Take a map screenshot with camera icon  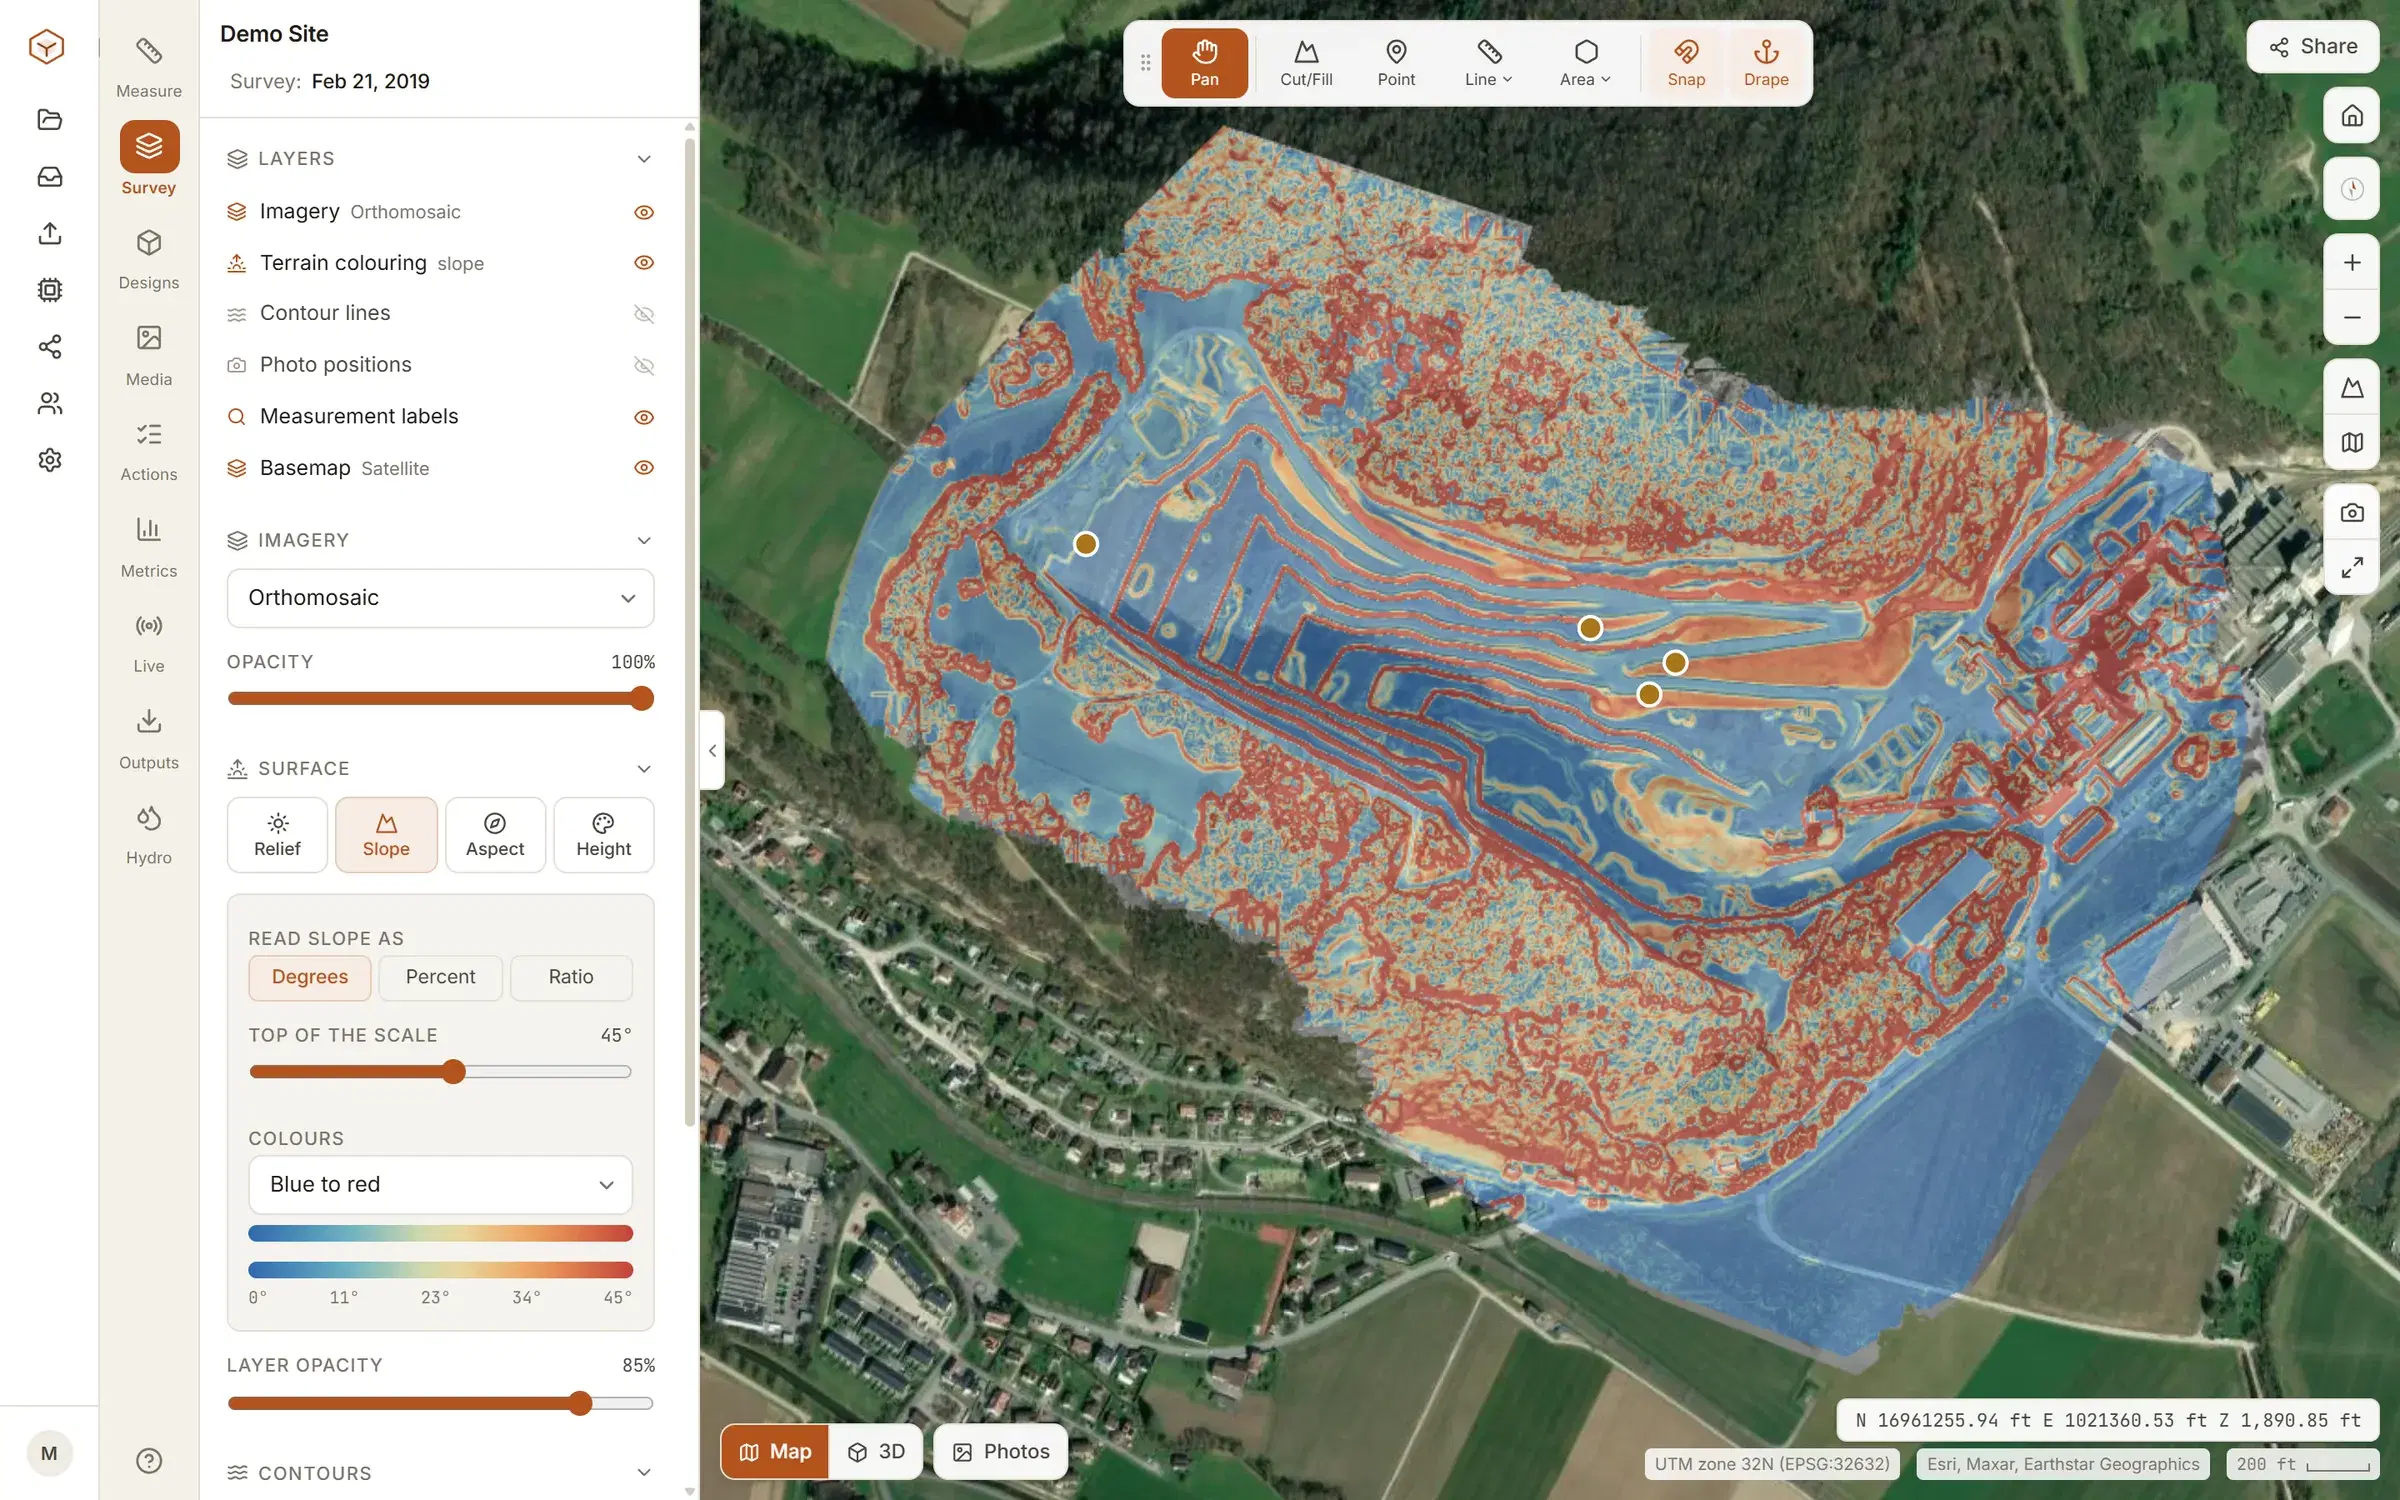tap(2351, 513)
